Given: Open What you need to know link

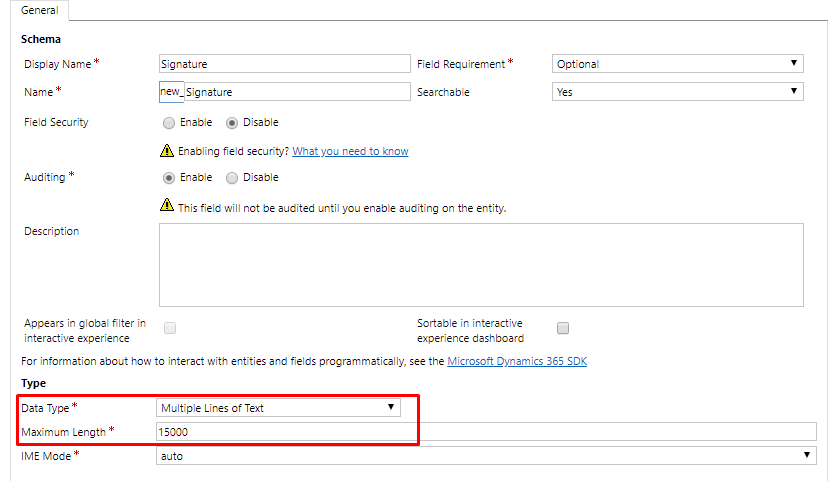Looking at the screenshot, I should coord(350,151).
